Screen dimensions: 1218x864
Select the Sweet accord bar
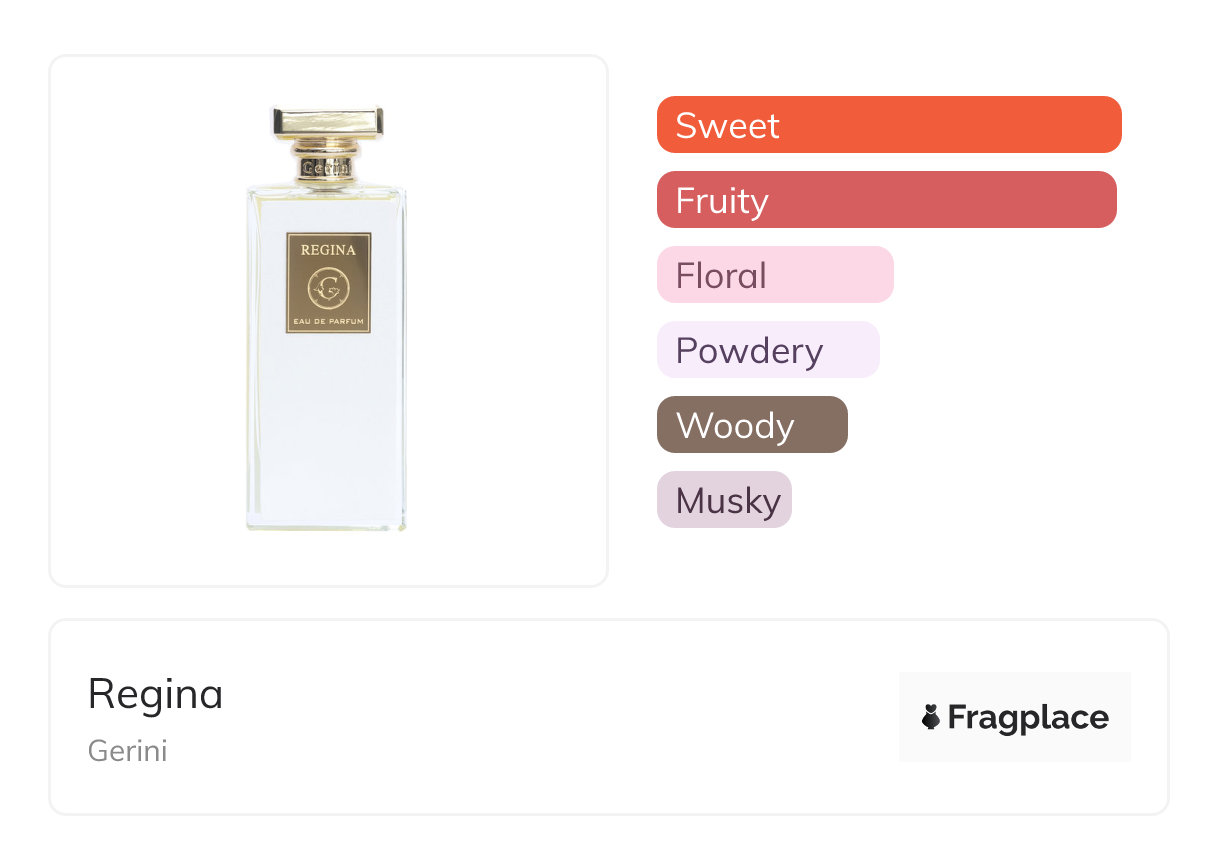pyautogui.click(x=889, y=125)
